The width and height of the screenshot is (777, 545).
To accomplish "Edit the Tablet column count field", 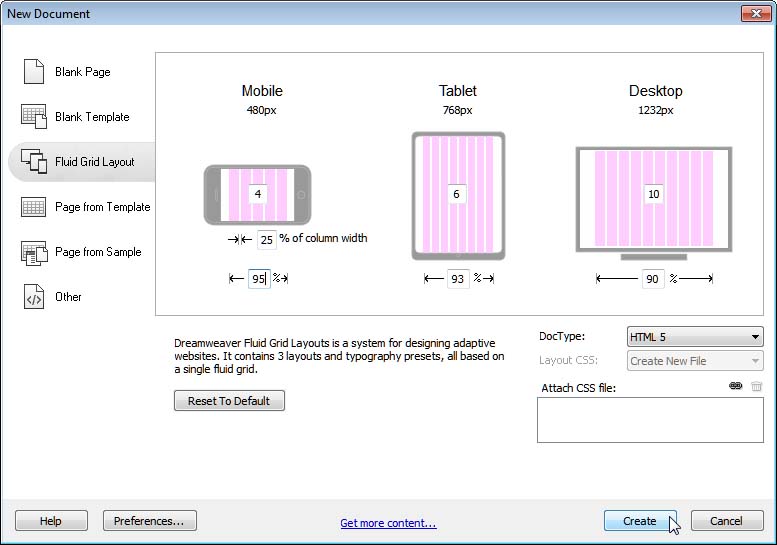I will (457, 194).
